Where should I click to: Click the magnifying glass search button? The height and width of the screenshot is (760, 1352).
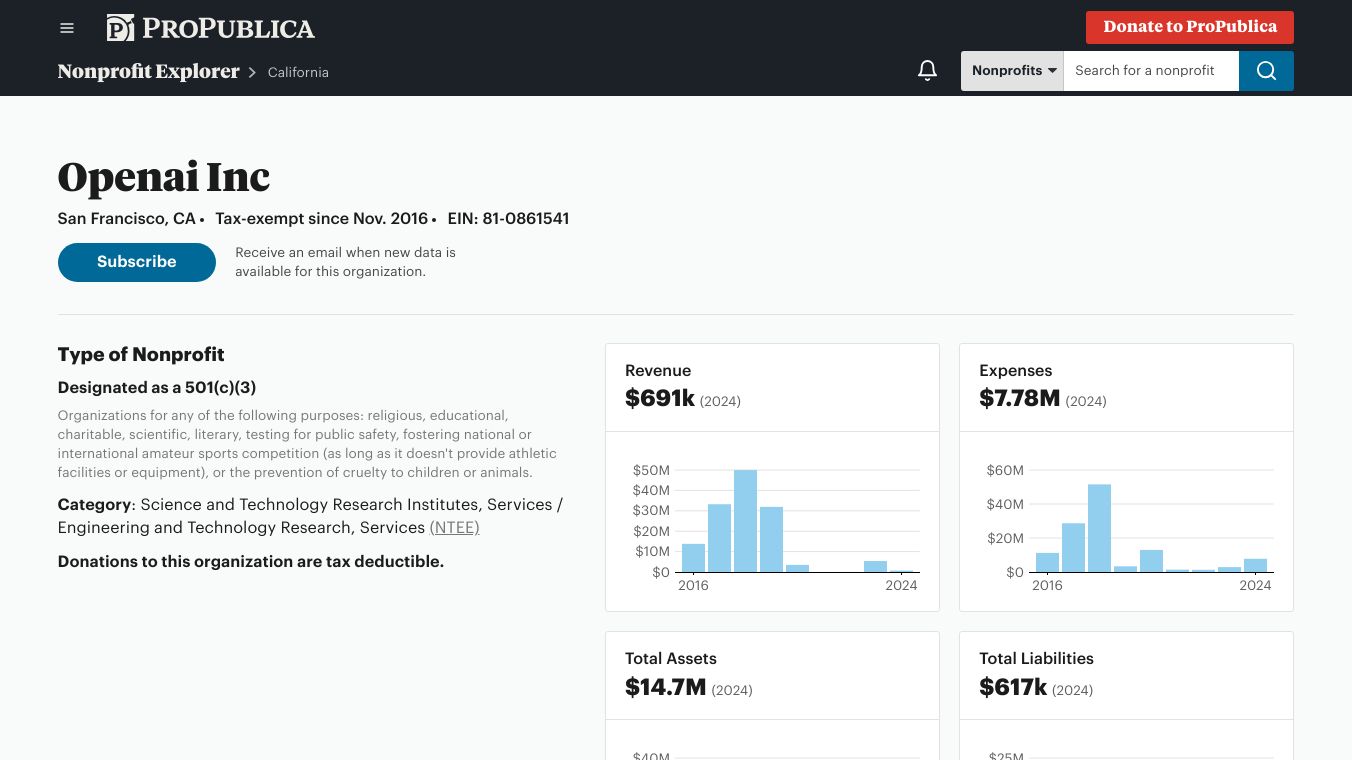1266,71
